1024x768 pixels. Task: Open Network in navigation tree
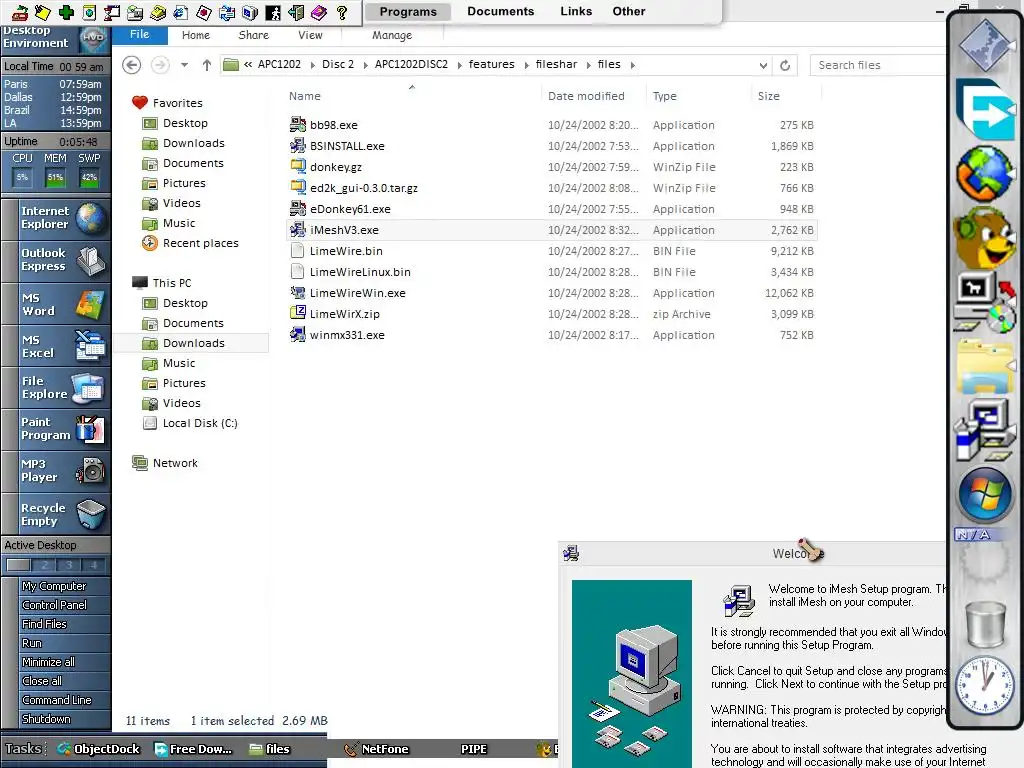point(175,463)
